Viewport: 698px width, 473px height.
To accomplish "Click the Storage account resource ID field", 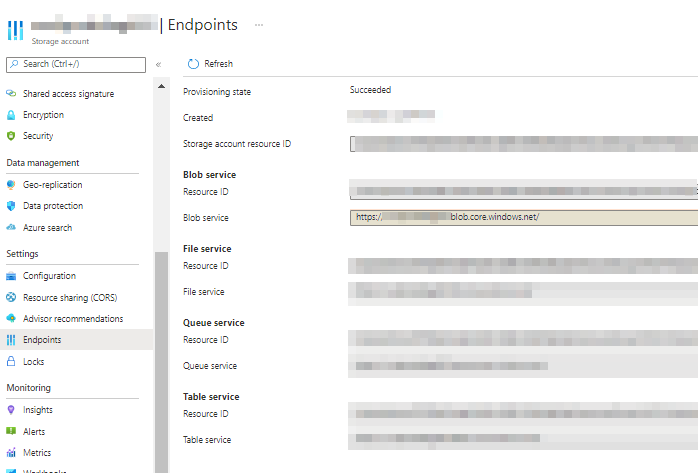I will tap(524, 144).
